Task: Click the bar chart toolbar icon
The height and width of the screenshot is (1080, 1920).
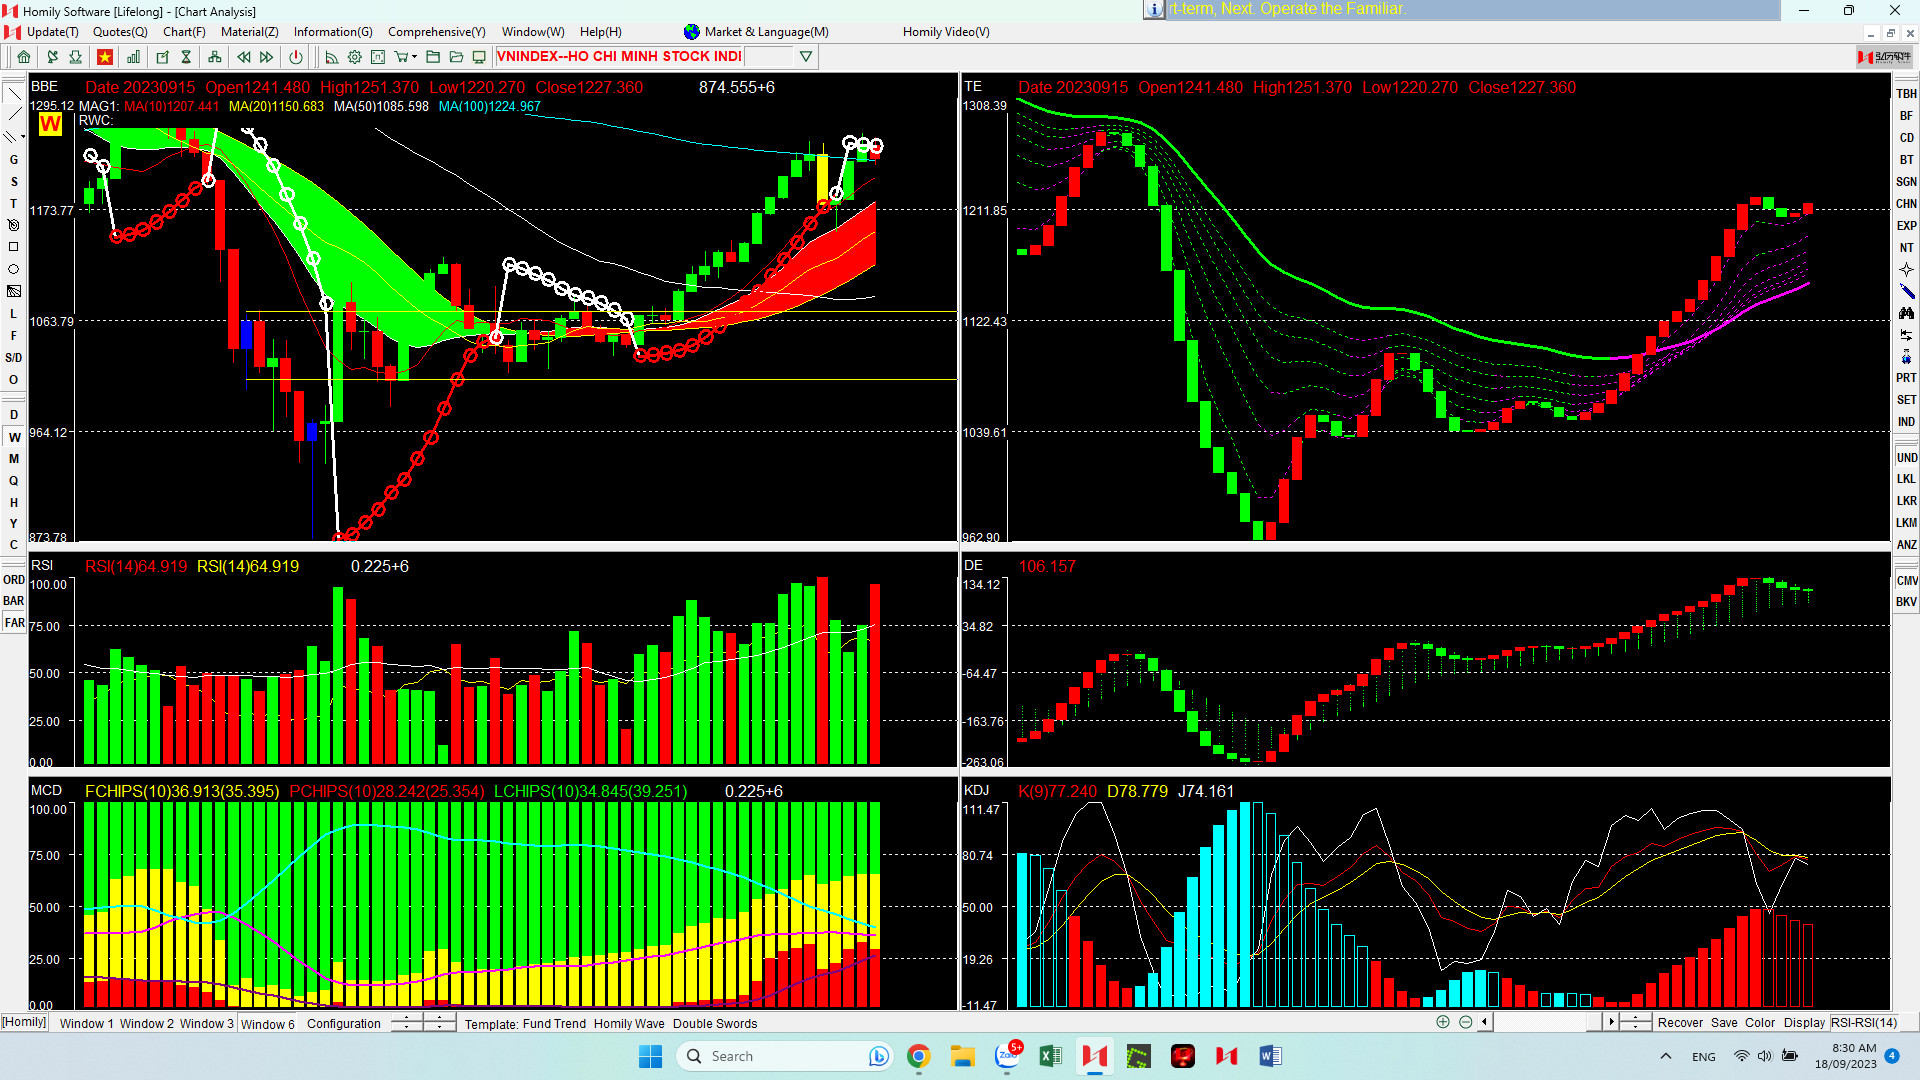Action: click(x=133, y=57)
